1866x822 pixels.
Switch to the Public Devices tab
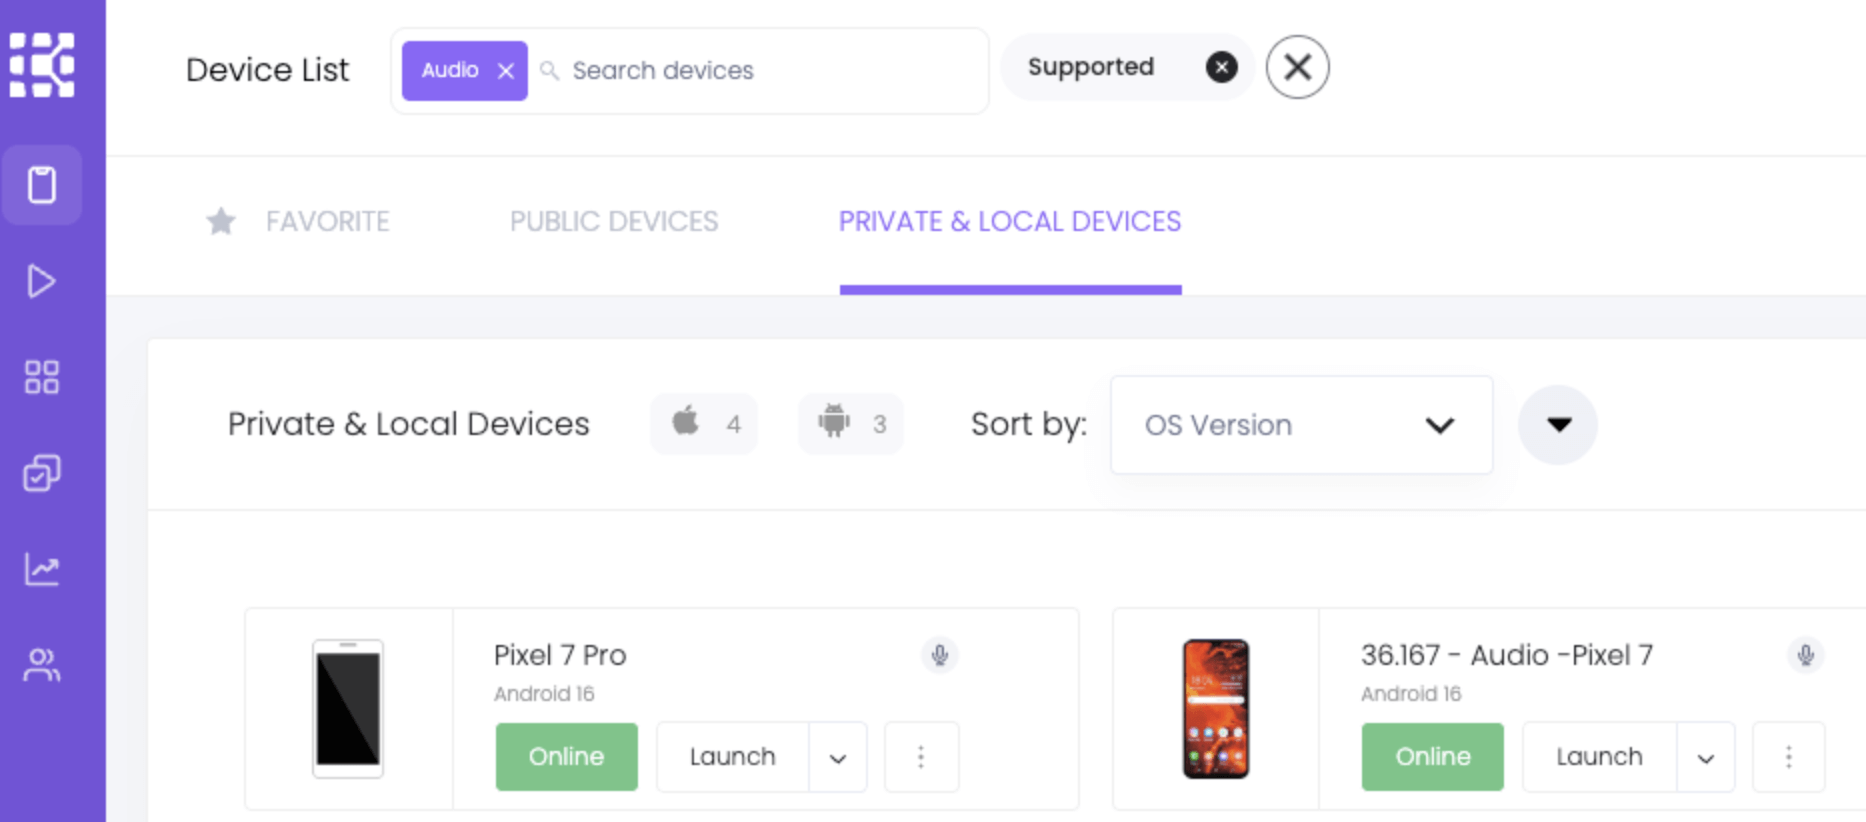coord(613,221)
